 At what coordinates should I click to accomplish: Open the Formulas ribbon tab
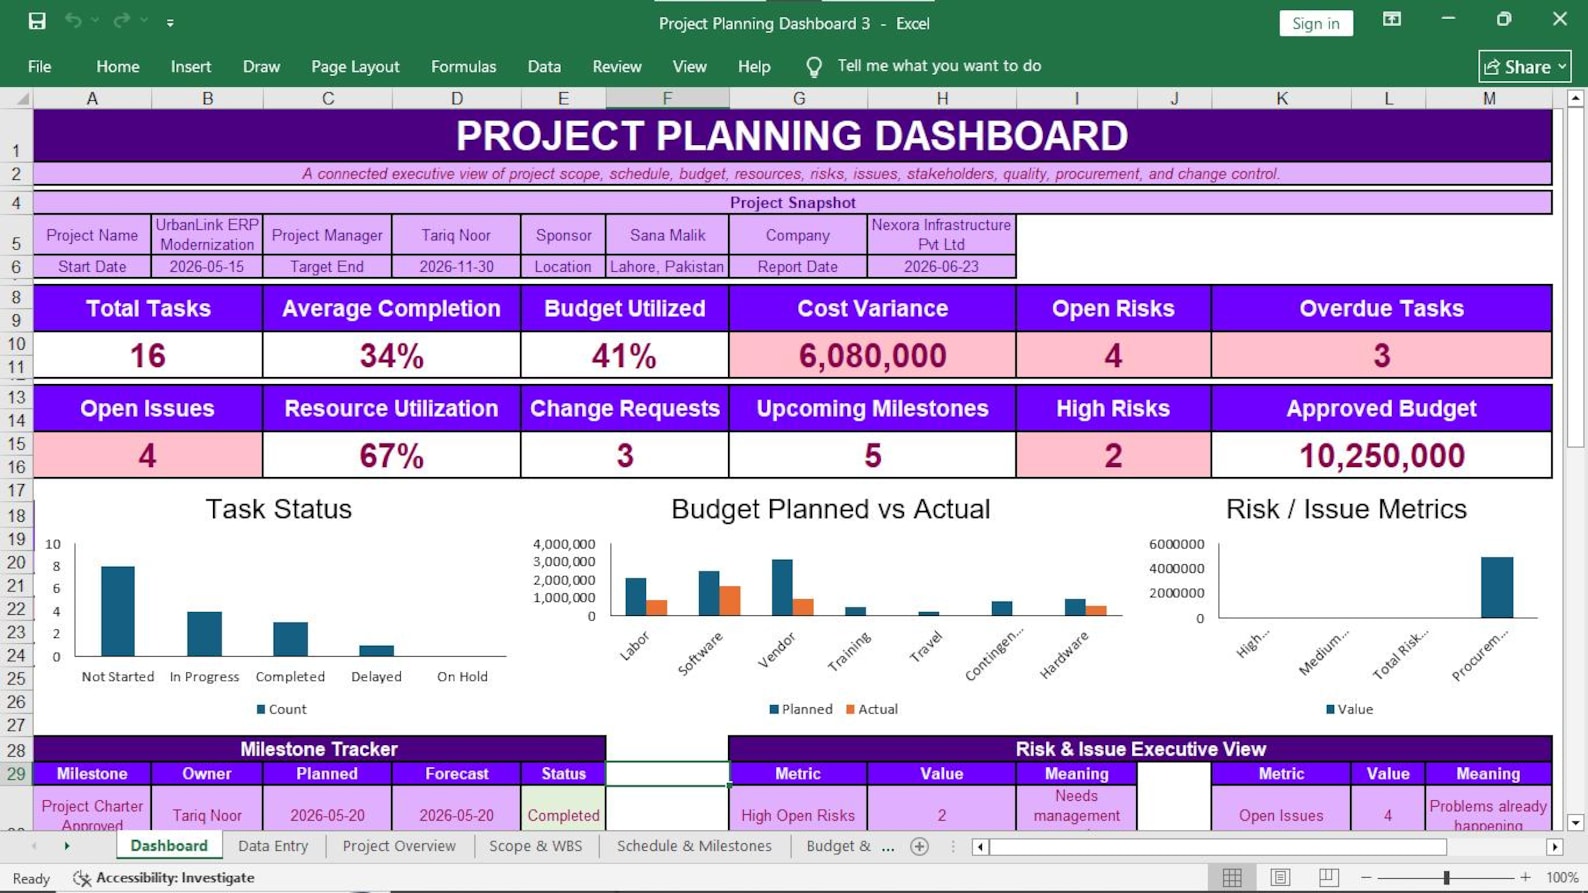pos(463,67)
